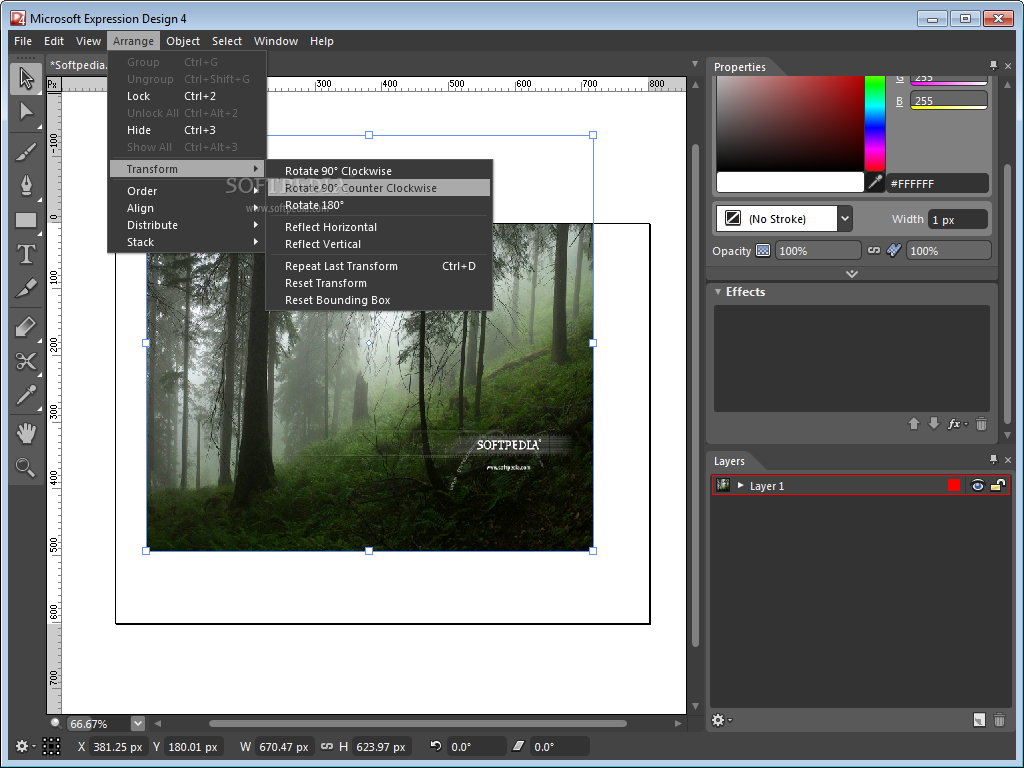Click the Layer 1 thumbnail

[x=723, y=485]
